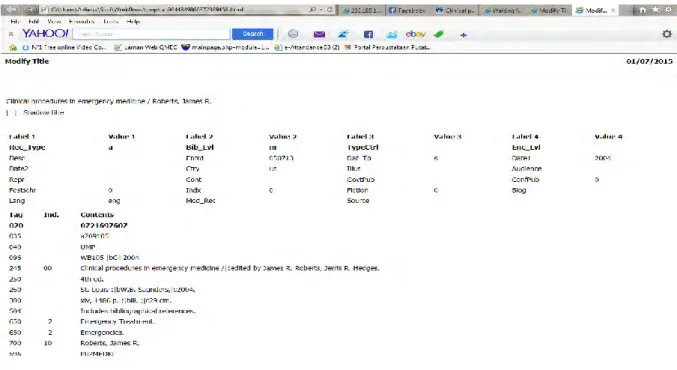
Task: Toggle the Shadow title checkbox
Action: pos(11,113)
